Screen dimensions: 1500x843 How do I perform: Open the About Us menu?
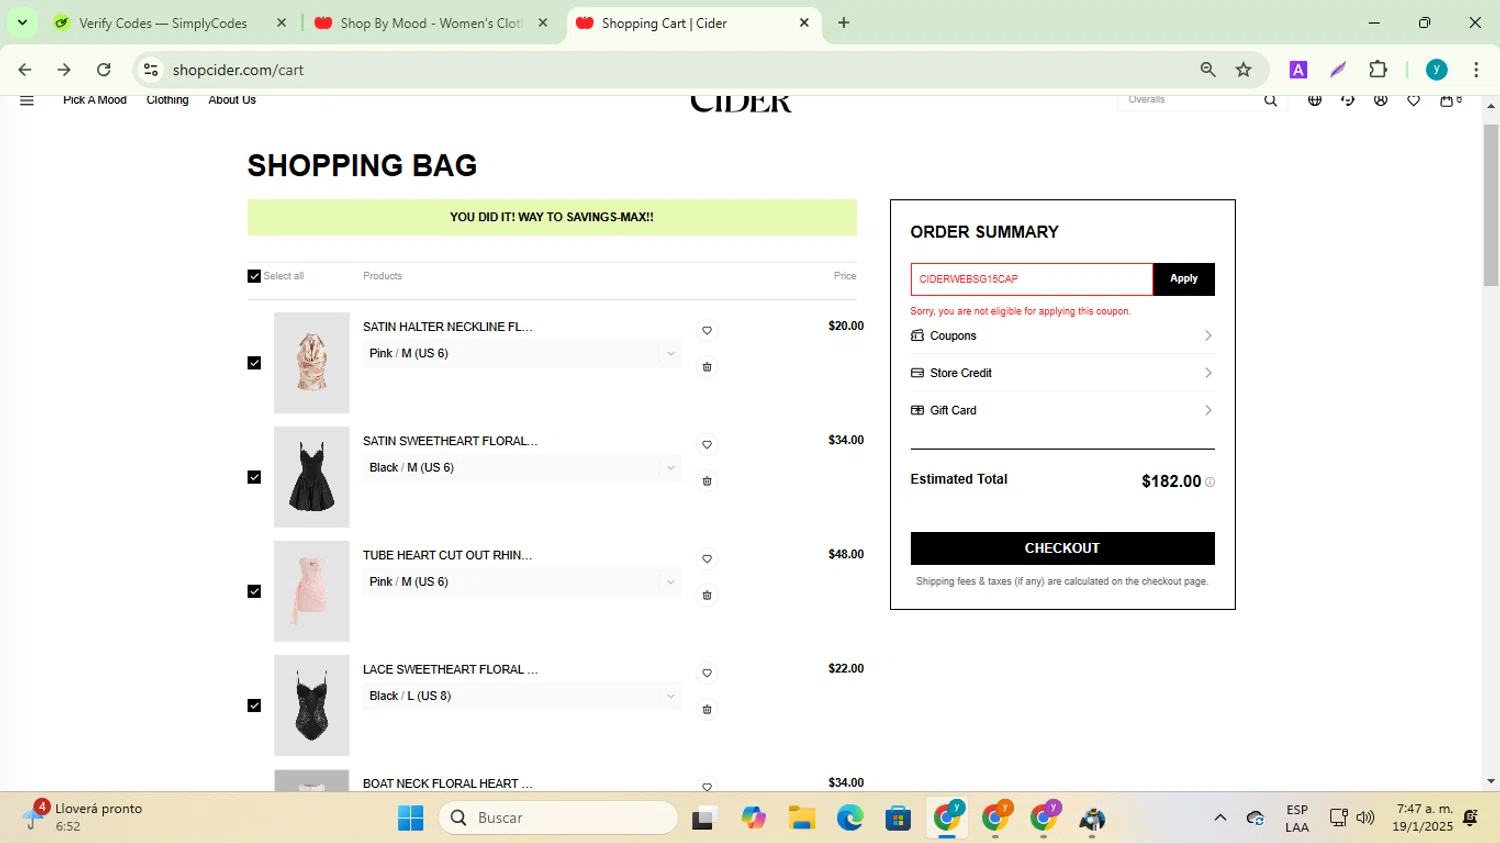232,100
